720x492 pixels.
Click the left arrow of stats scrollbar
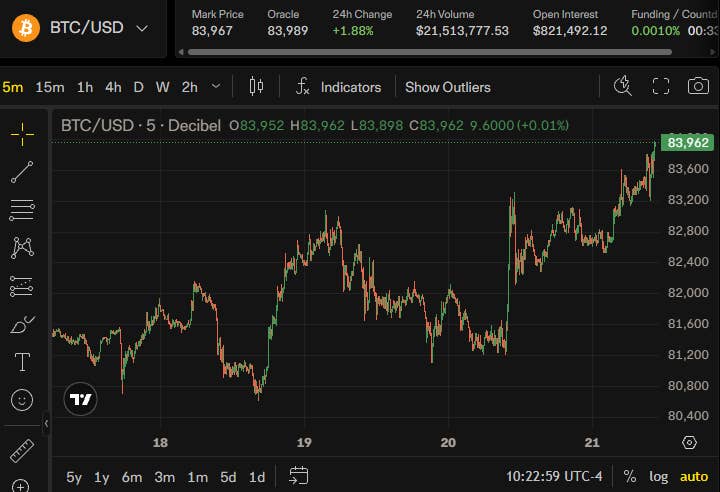tap(181, 52)
